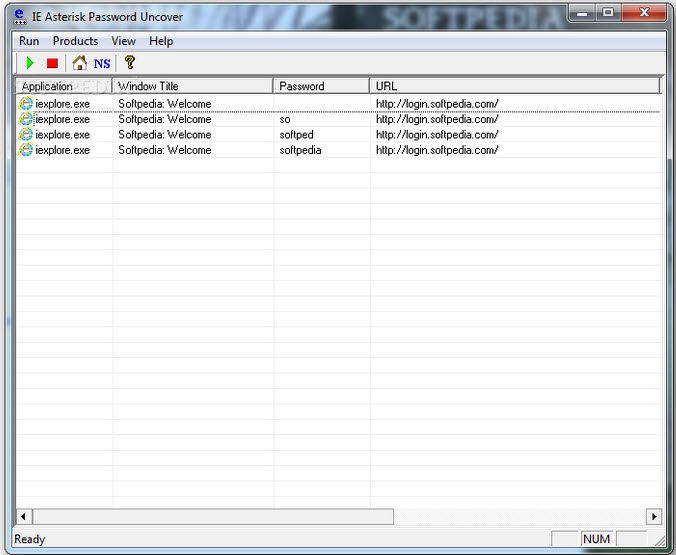
Task: Minimize the IE Asterisk Password Uncover window
Action: (582, 13)
